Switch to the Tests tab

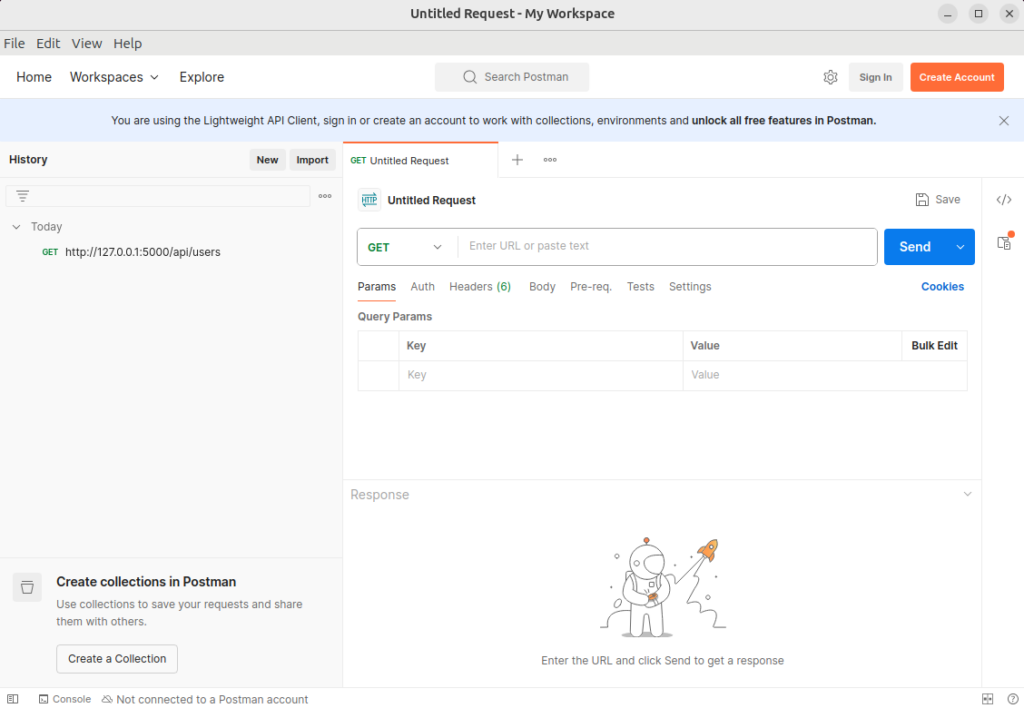641,287
